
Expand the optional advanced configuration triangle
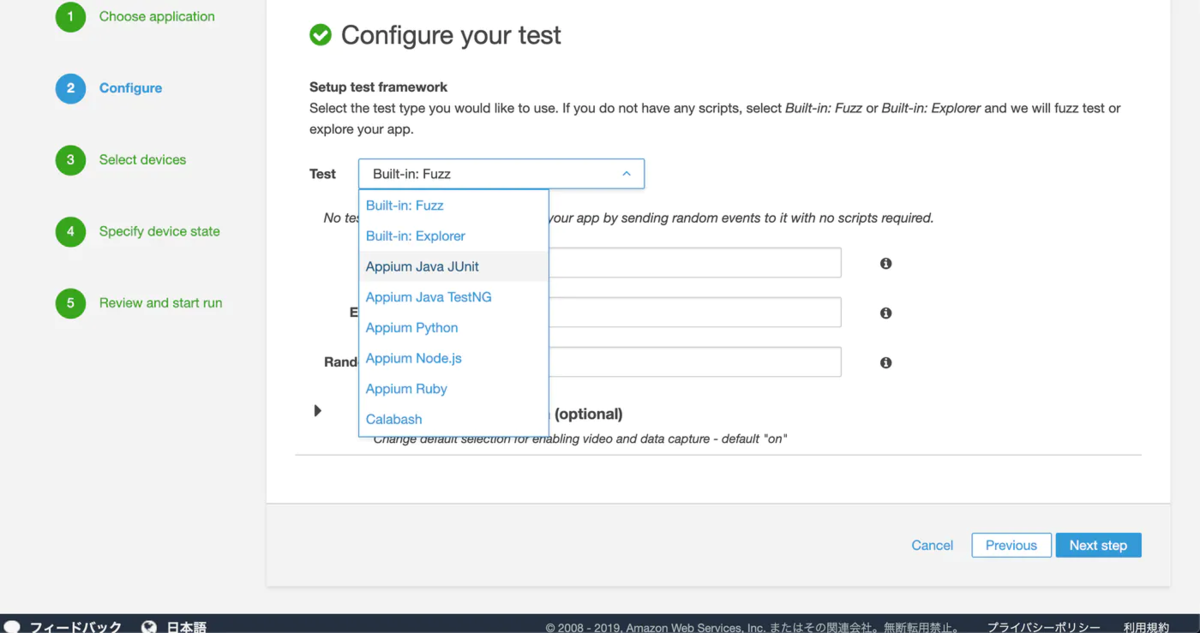point(317,411)
